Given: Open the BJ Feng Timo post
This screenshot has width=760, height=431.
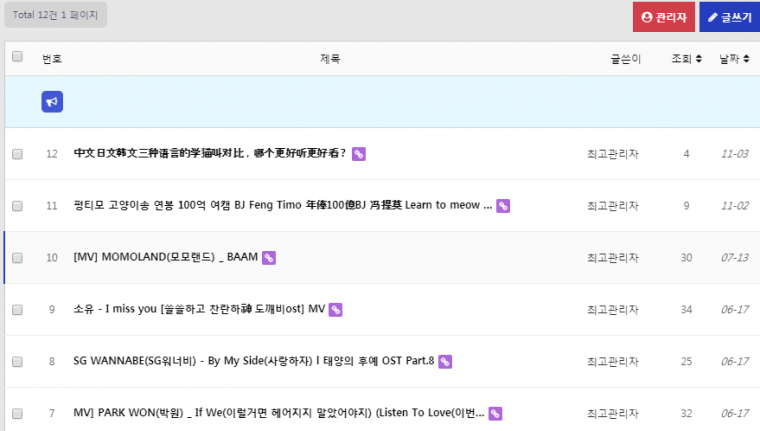Looking at the screenshot, I should pyautogui.click(x=283, y=205).
